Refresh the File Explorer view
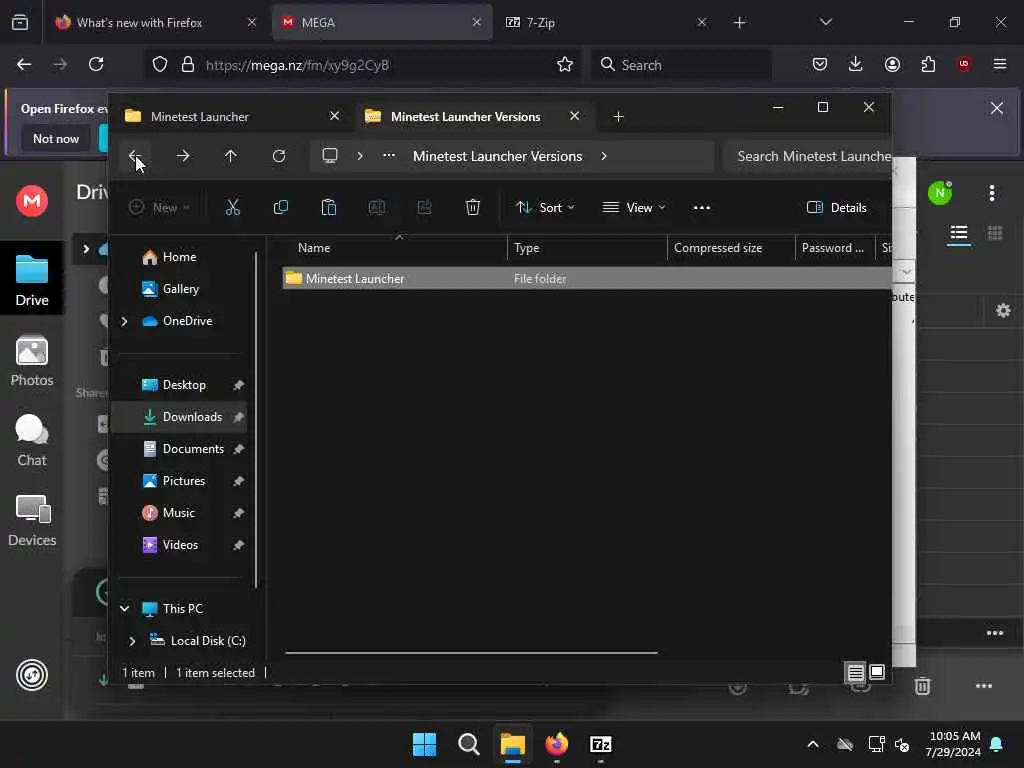 point(279,156)
